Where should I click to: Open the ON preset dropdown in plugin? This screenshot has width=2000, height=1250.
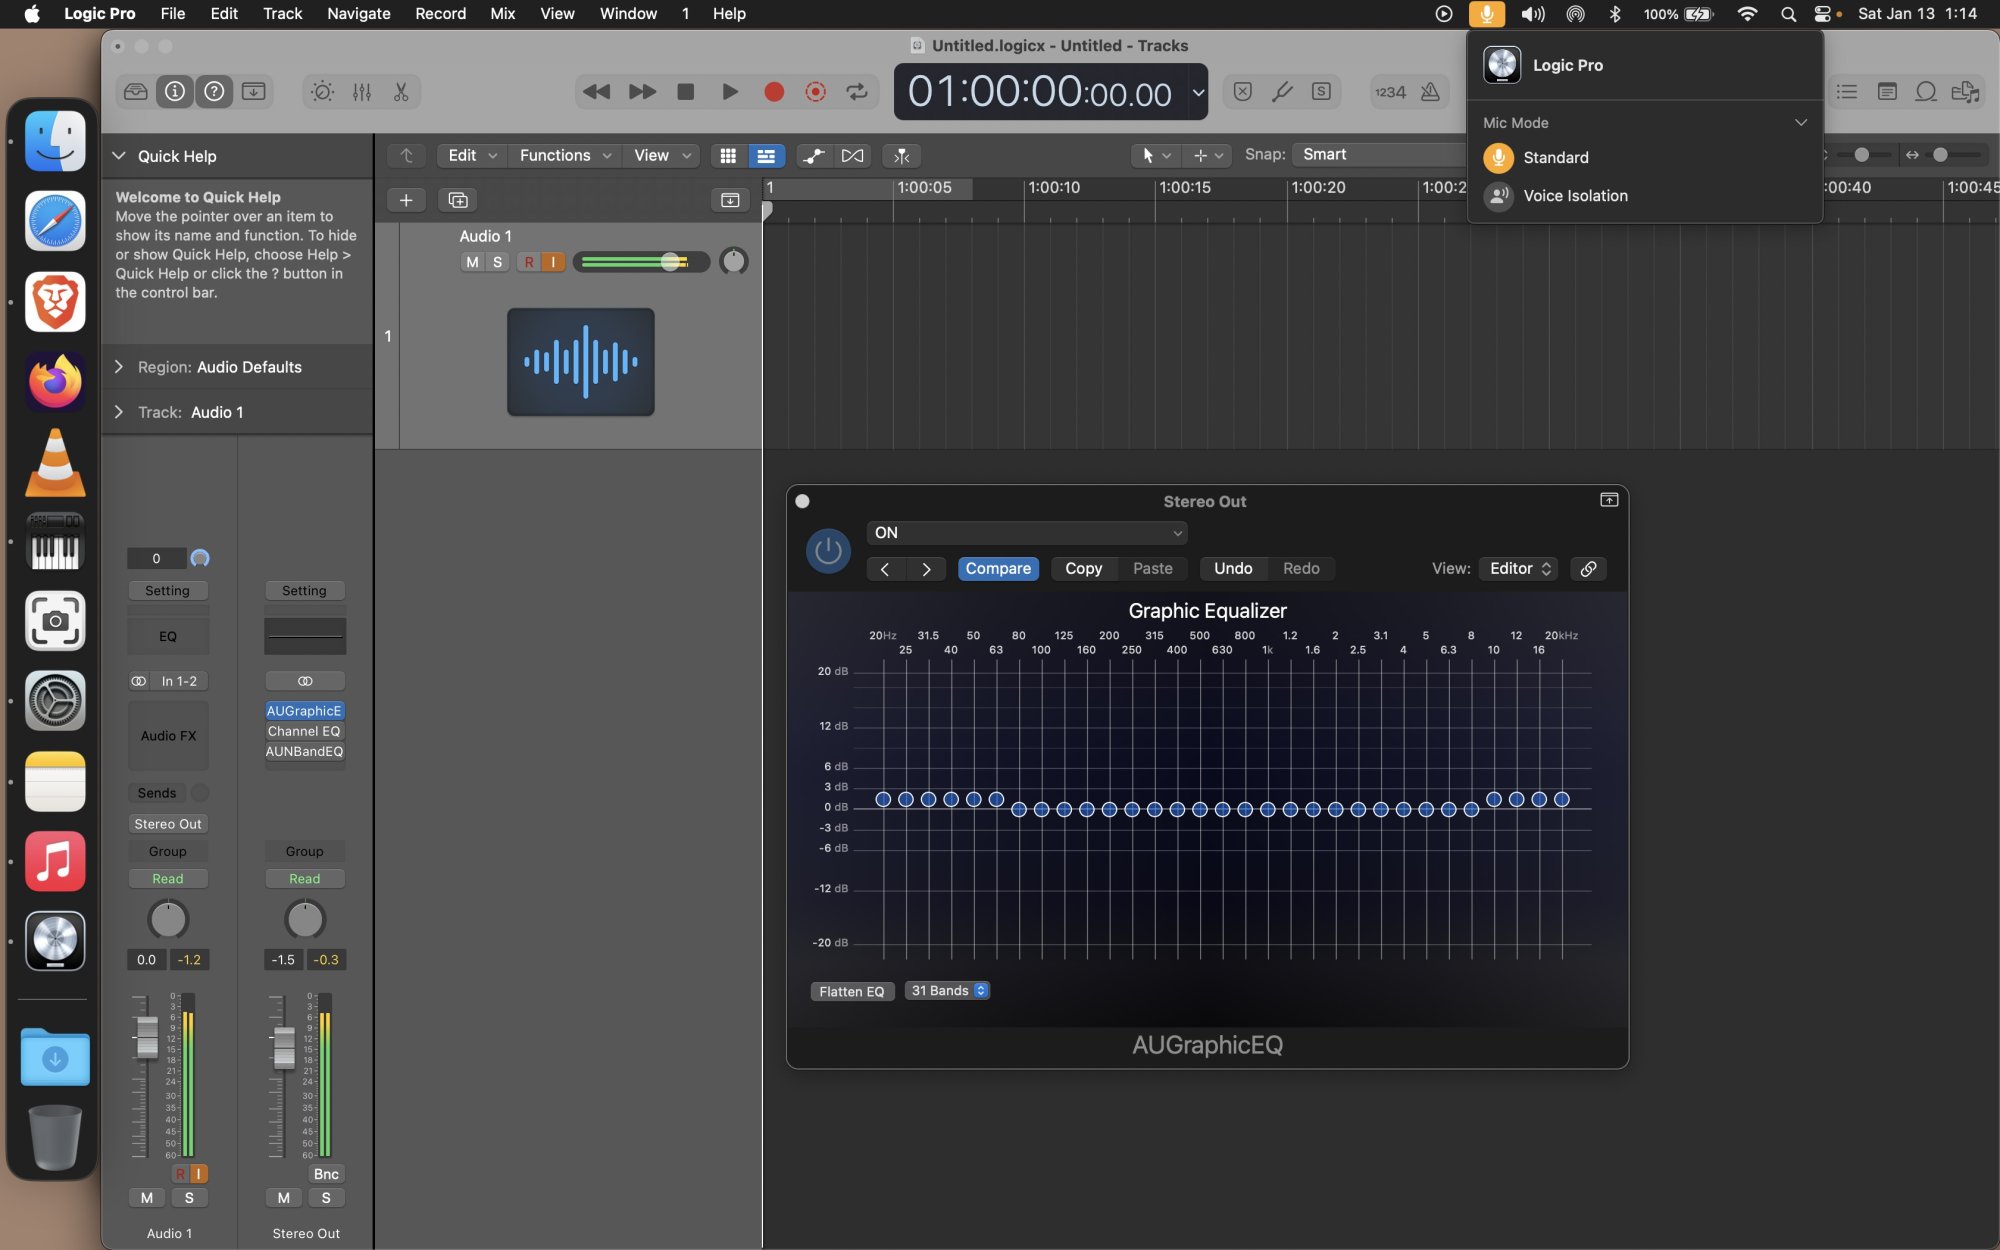1027,533
